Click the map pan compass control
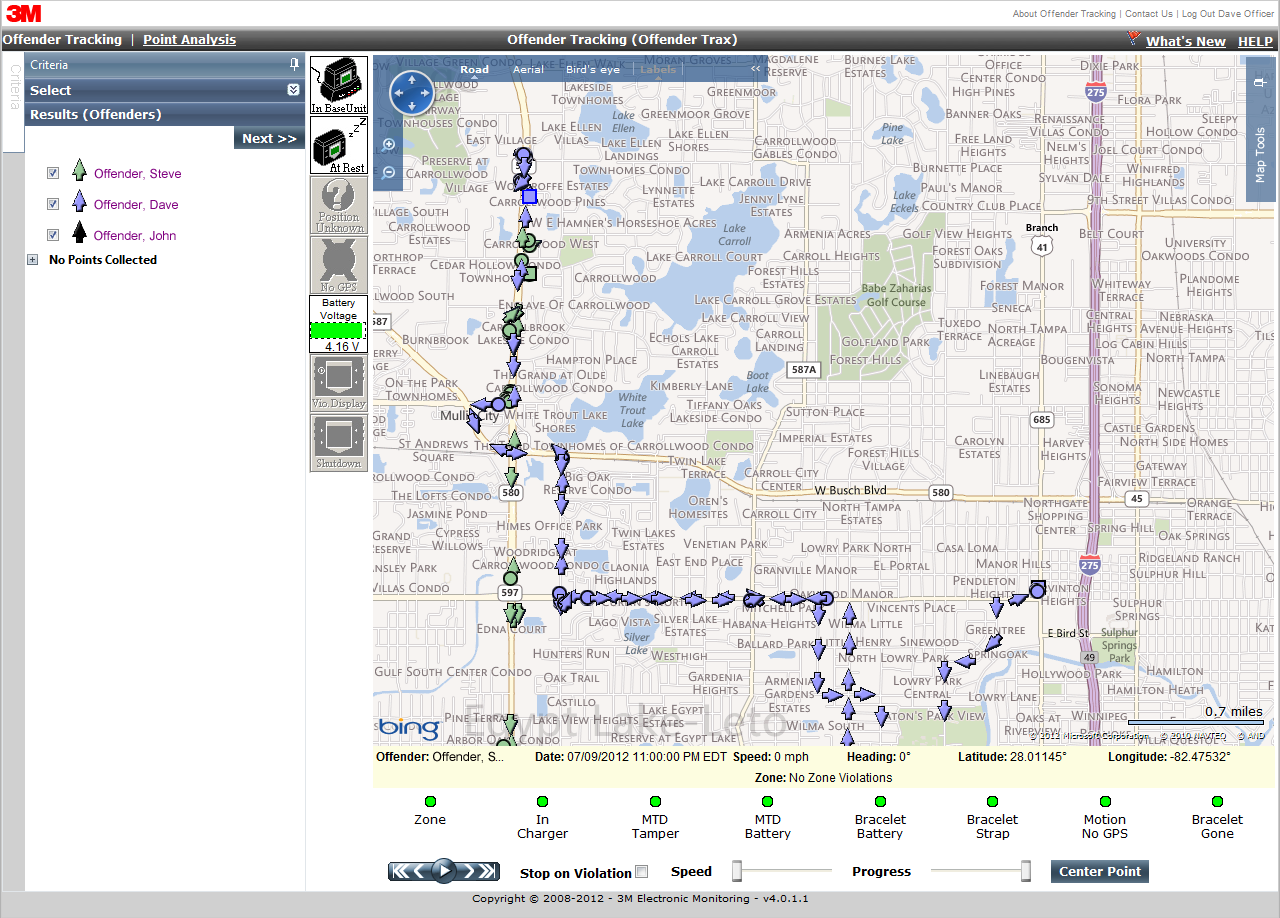This screenshot has width=1280, height=918. click(x=411, y=93)
